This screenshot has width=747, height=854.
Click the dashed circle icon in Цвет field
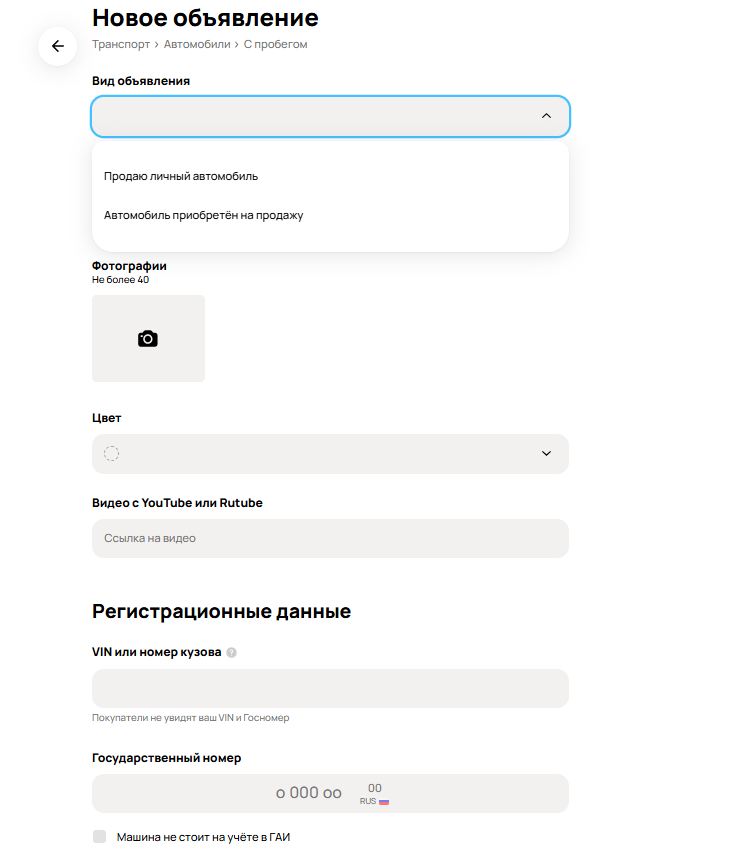point(110,453)
